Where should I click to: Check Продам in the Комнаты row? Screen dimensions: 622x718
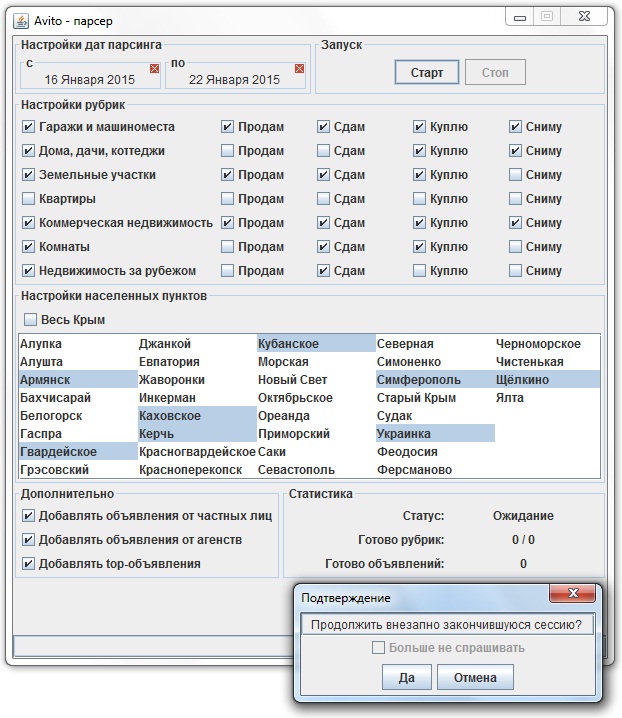coord(228,247)
